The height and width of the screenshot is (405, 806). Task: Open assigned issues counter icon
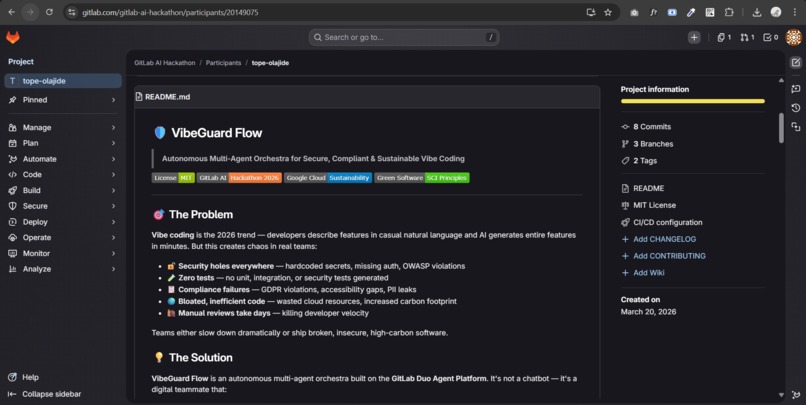pyautogui.click(x=724, y=37)
